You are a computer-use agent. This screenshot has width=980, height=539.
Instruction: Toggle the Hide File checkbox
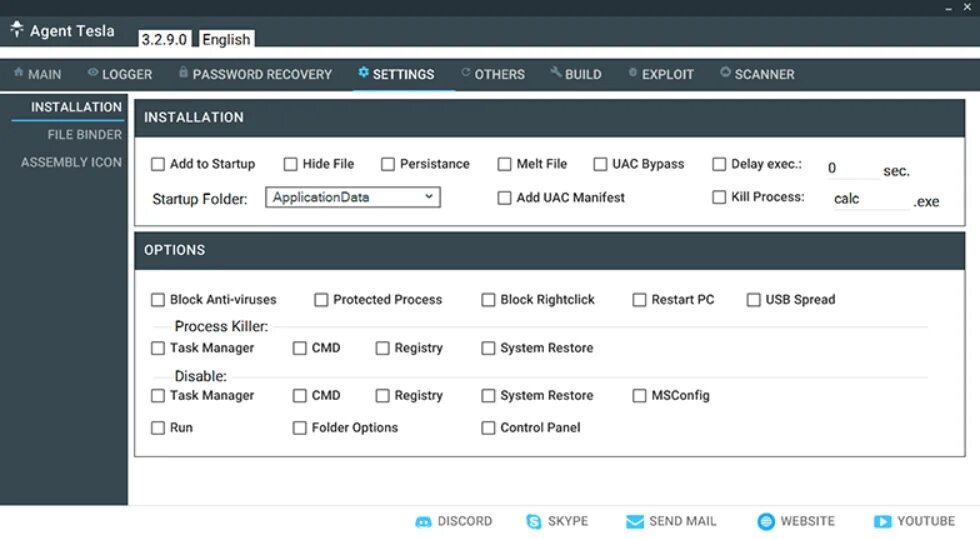[x=290, y=164]
